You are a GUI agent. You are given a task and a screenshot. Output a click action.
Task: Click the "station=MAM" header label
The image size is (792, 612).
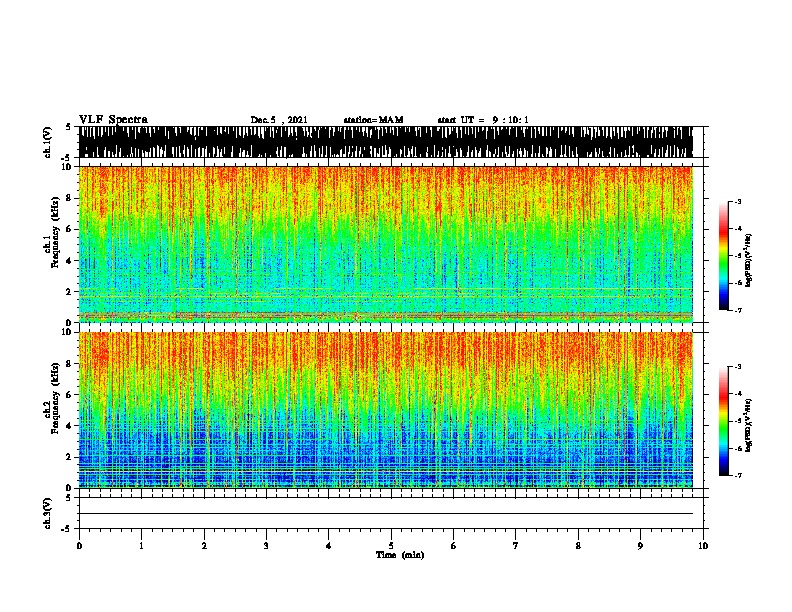(x=373, y=120)
